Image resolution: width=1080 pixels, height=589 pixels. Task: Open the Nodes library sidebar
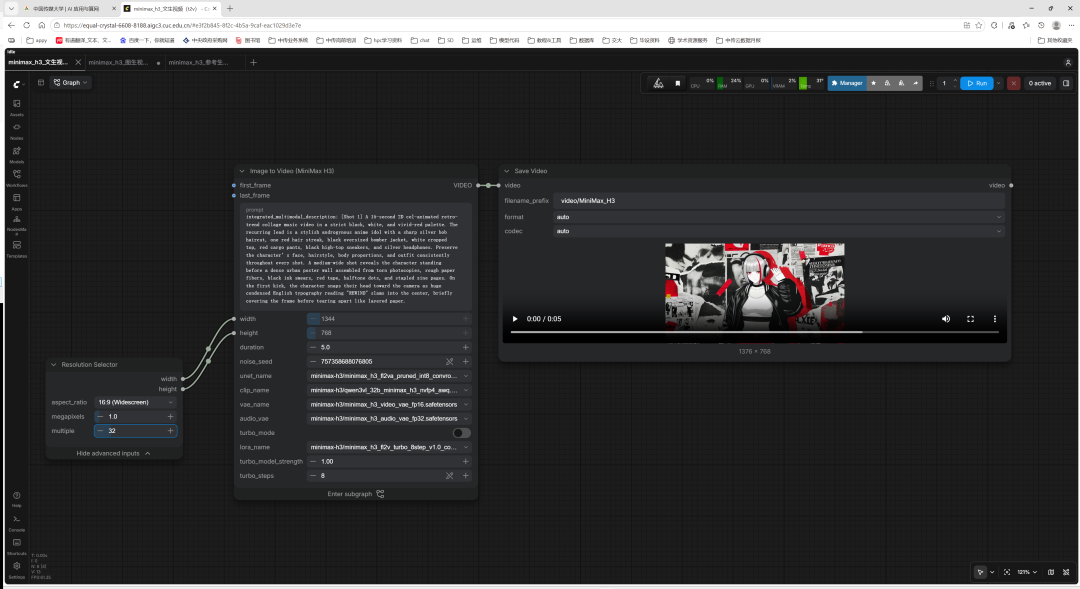tap(17, 130)
